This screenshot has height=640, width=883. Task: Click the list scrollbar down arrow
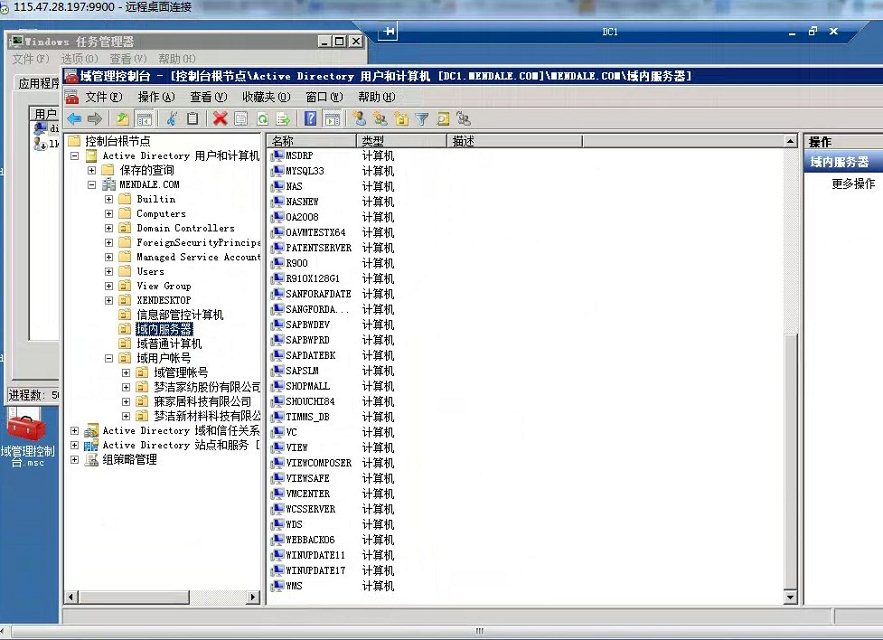point(790,597)
